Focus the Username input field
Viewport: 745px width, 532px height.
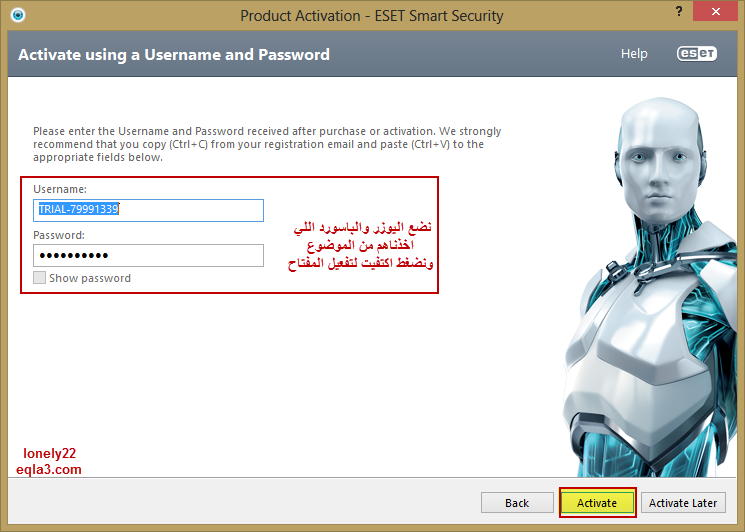click(148, 210)
